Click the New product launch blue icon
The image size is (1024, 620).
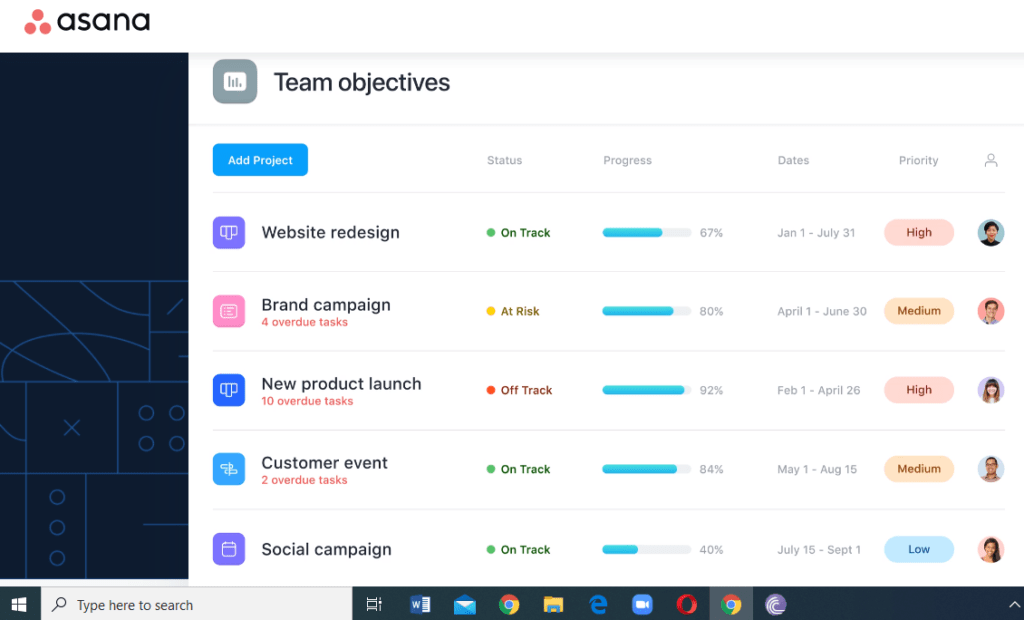(x=228, y=390)
